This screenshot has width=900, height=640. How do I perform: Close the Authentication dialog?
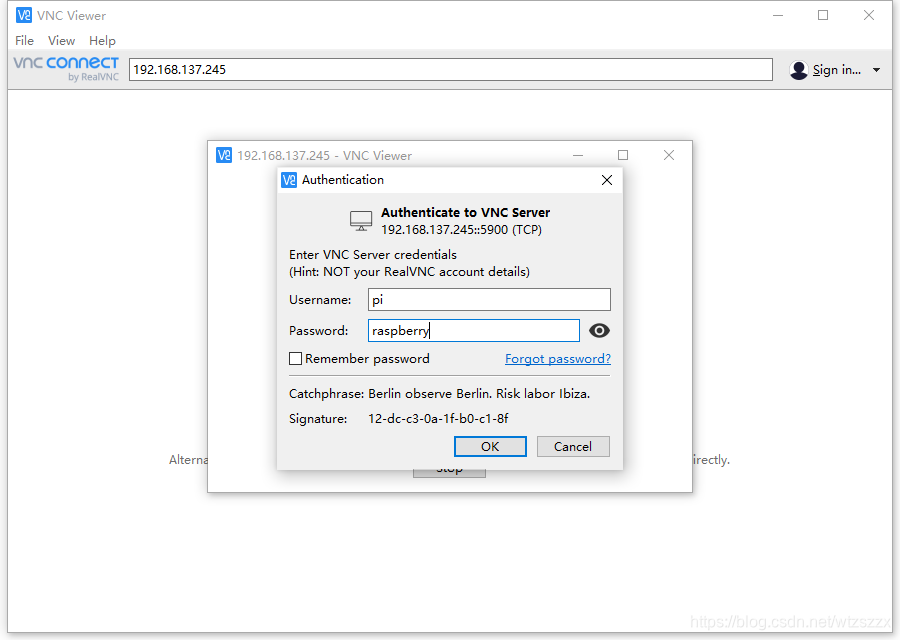(x=607, y=180)
